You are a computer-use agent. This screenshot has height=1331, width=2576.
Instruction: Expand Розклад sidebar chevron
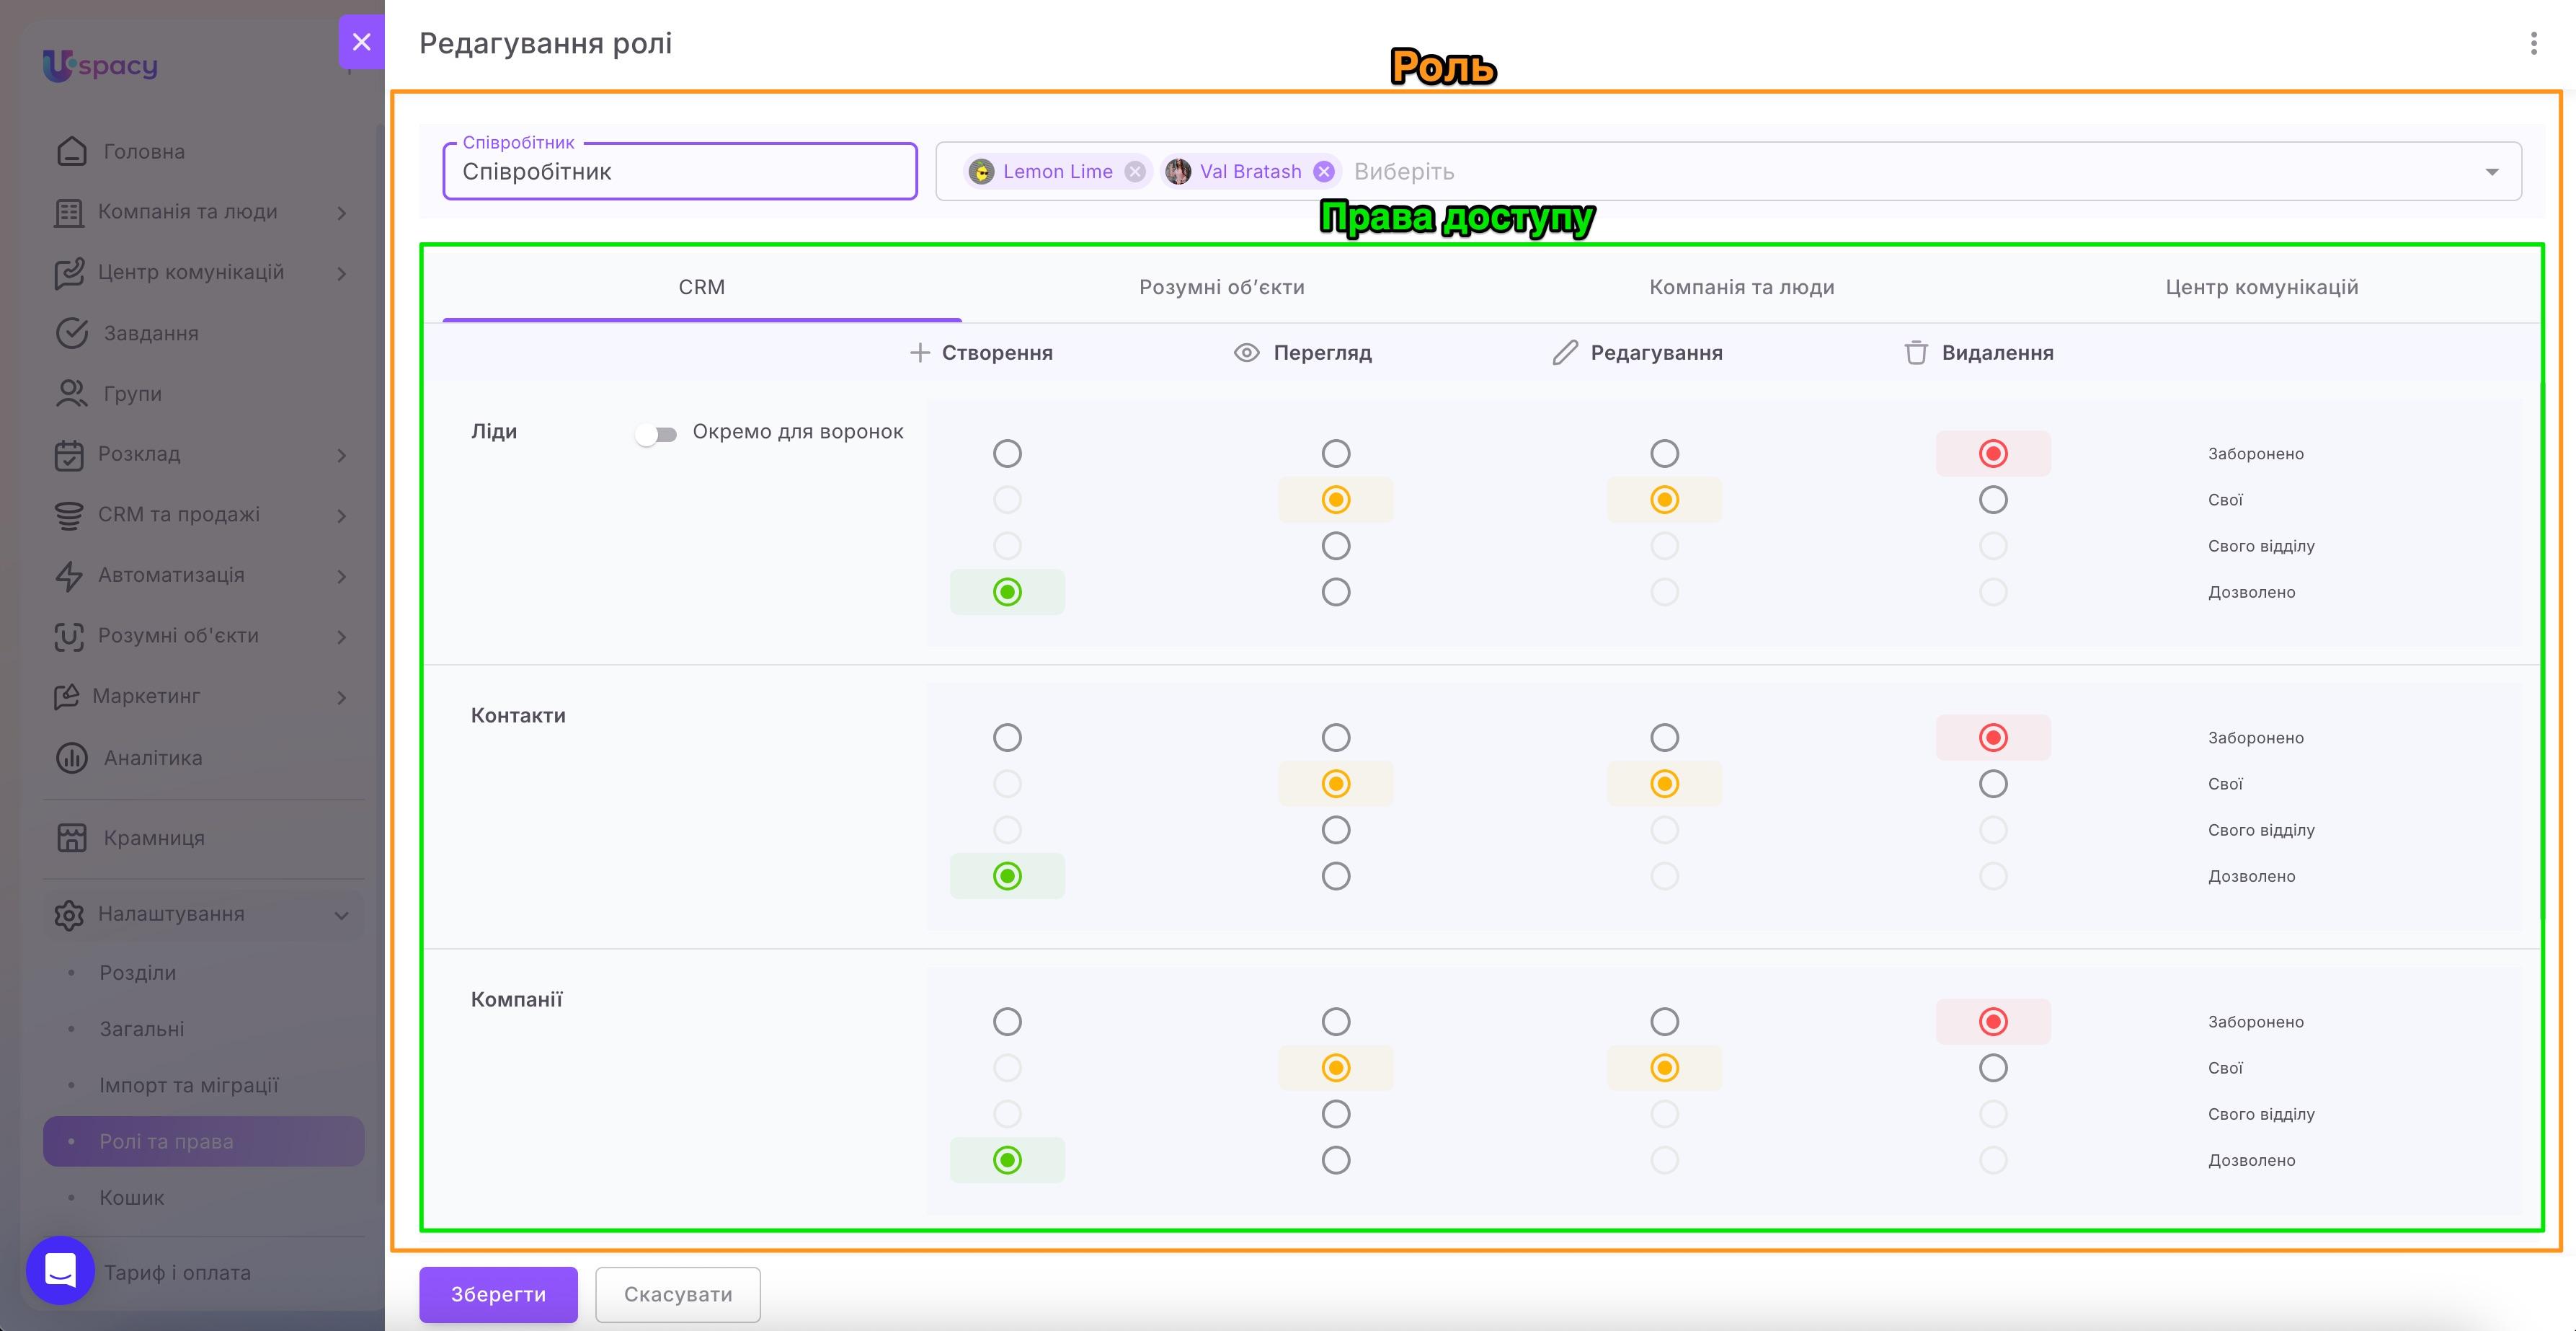pos(342,455)
